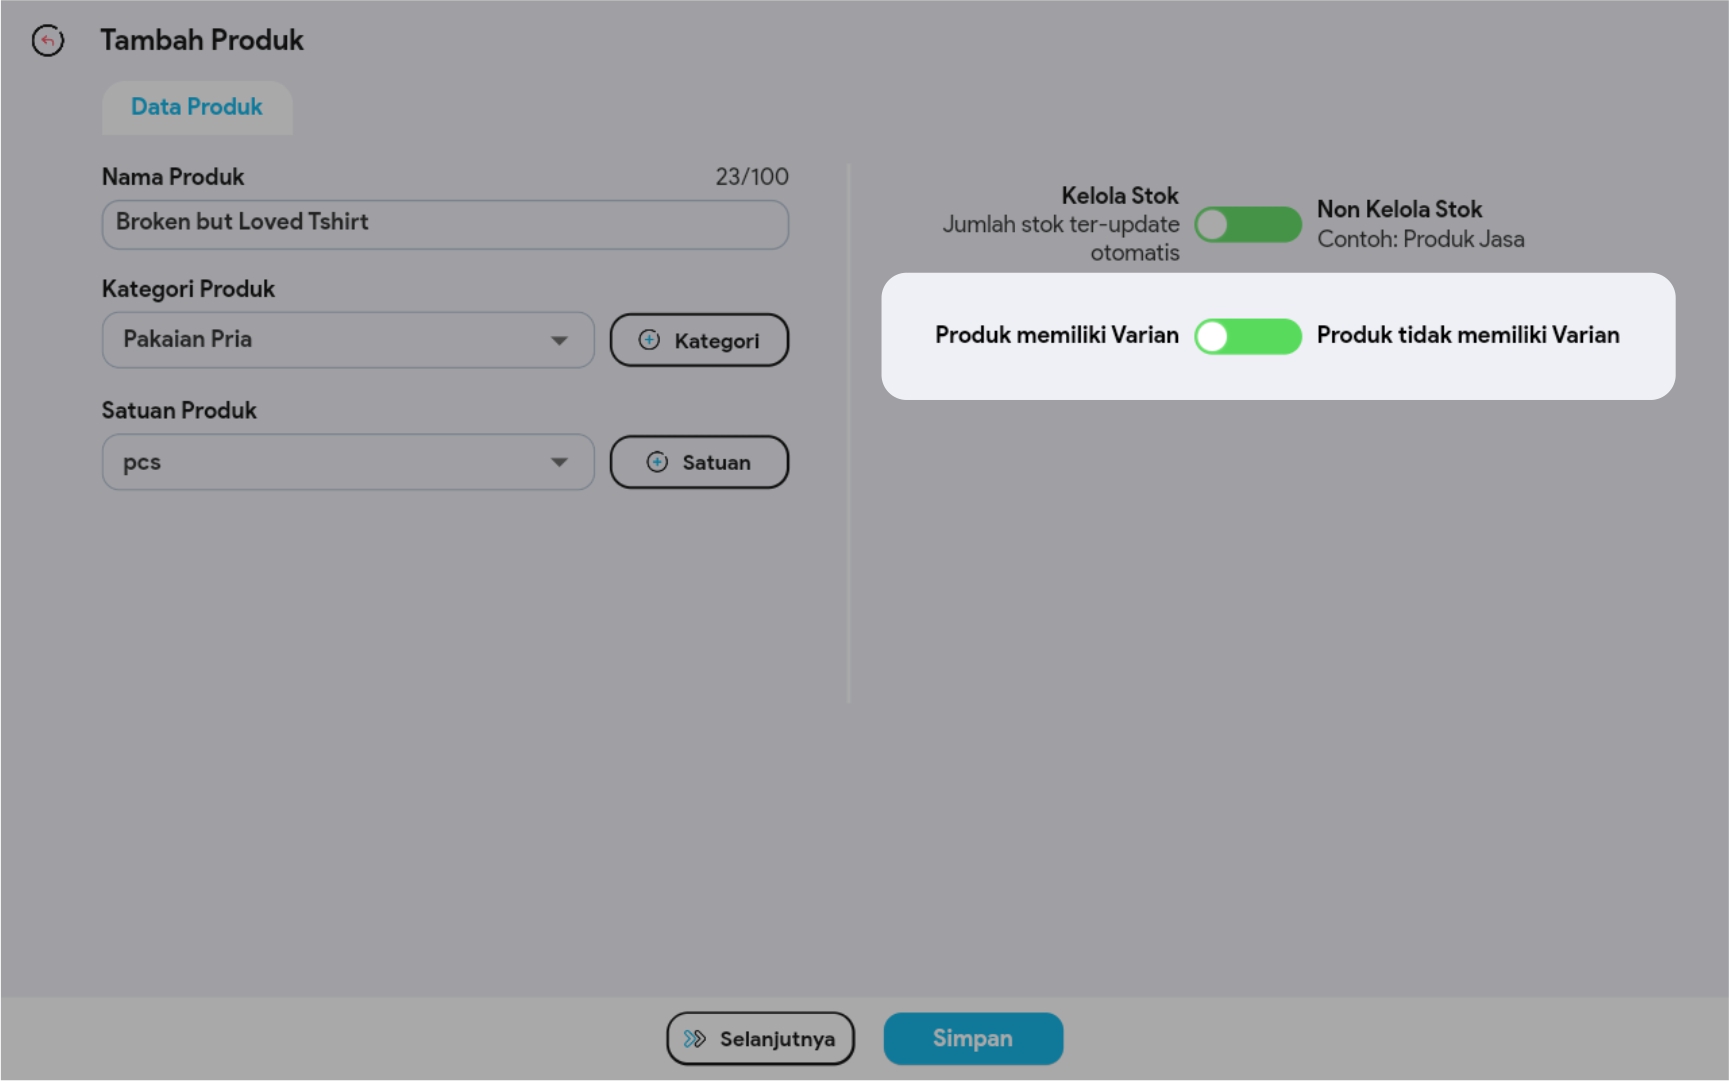
Task: Toggle the Kelola Stok switch
Action: [x=1247, y=225]
